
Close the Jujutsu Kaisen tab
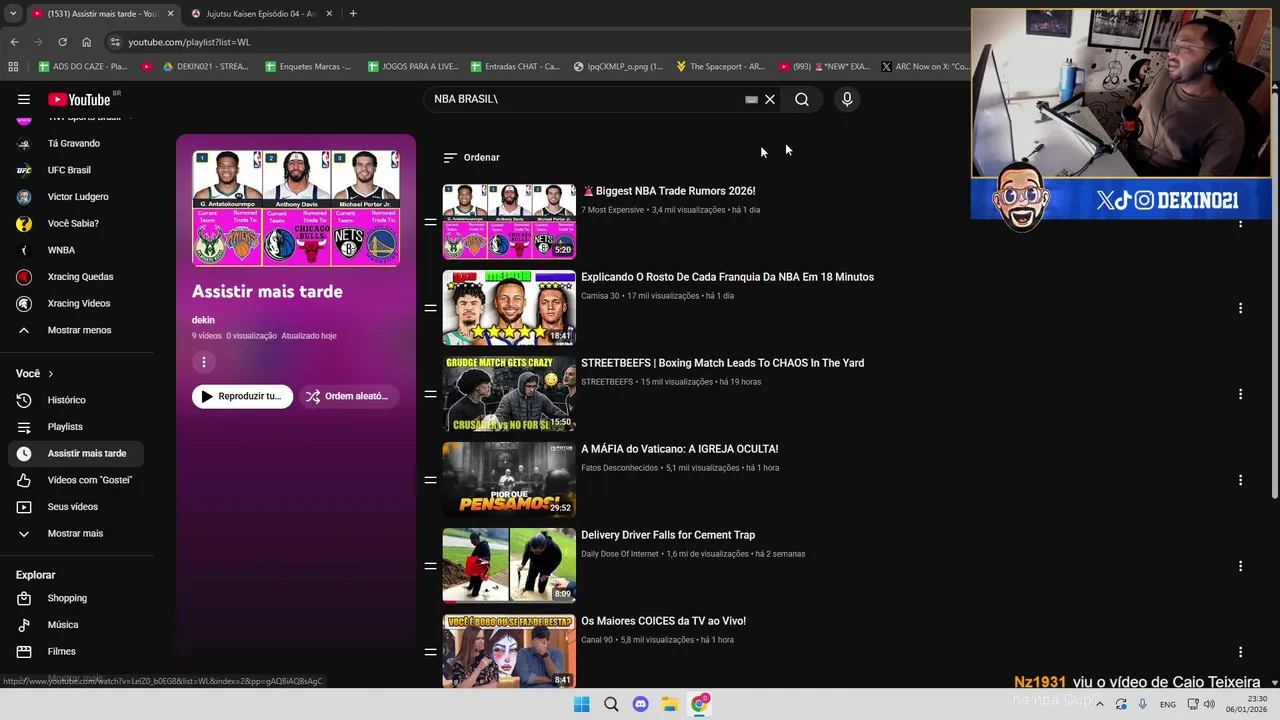(x=329, y=14)
